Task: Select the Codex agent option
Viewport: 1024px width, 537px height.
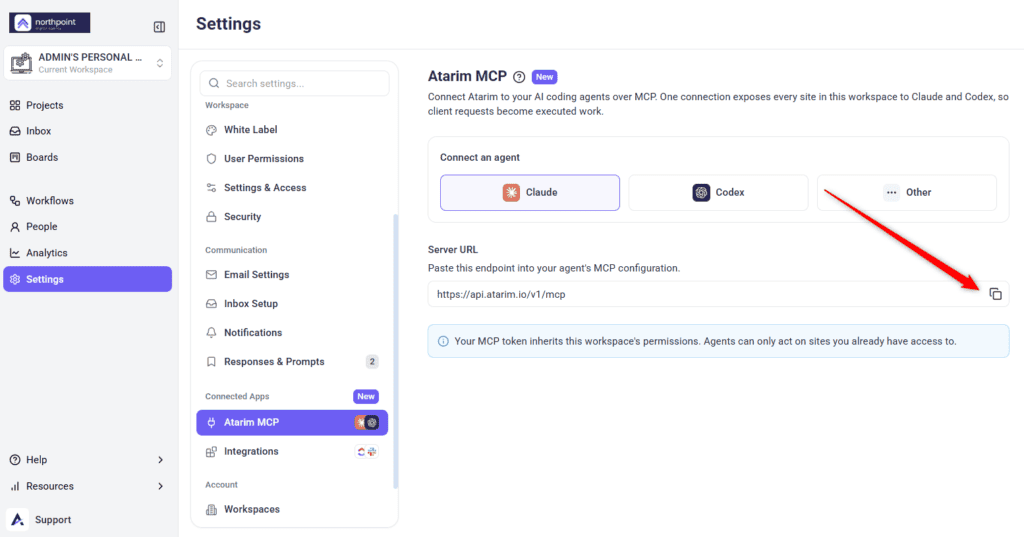Action: tap(718, 193)
